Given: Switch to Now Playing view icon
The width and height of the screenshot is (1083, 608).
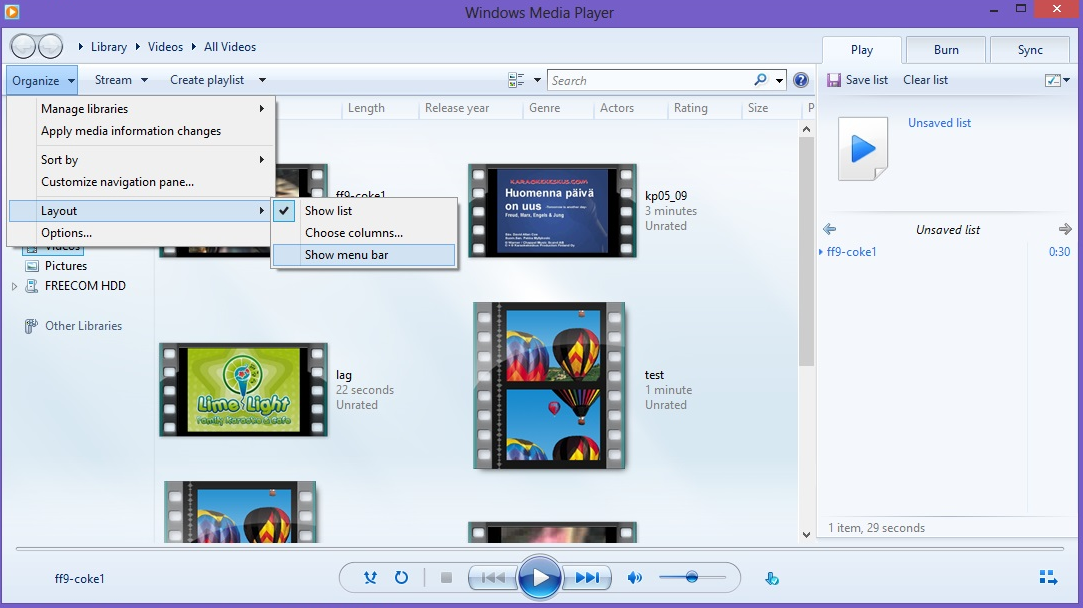Looking at the screenshot, I should pos(1048,577).
